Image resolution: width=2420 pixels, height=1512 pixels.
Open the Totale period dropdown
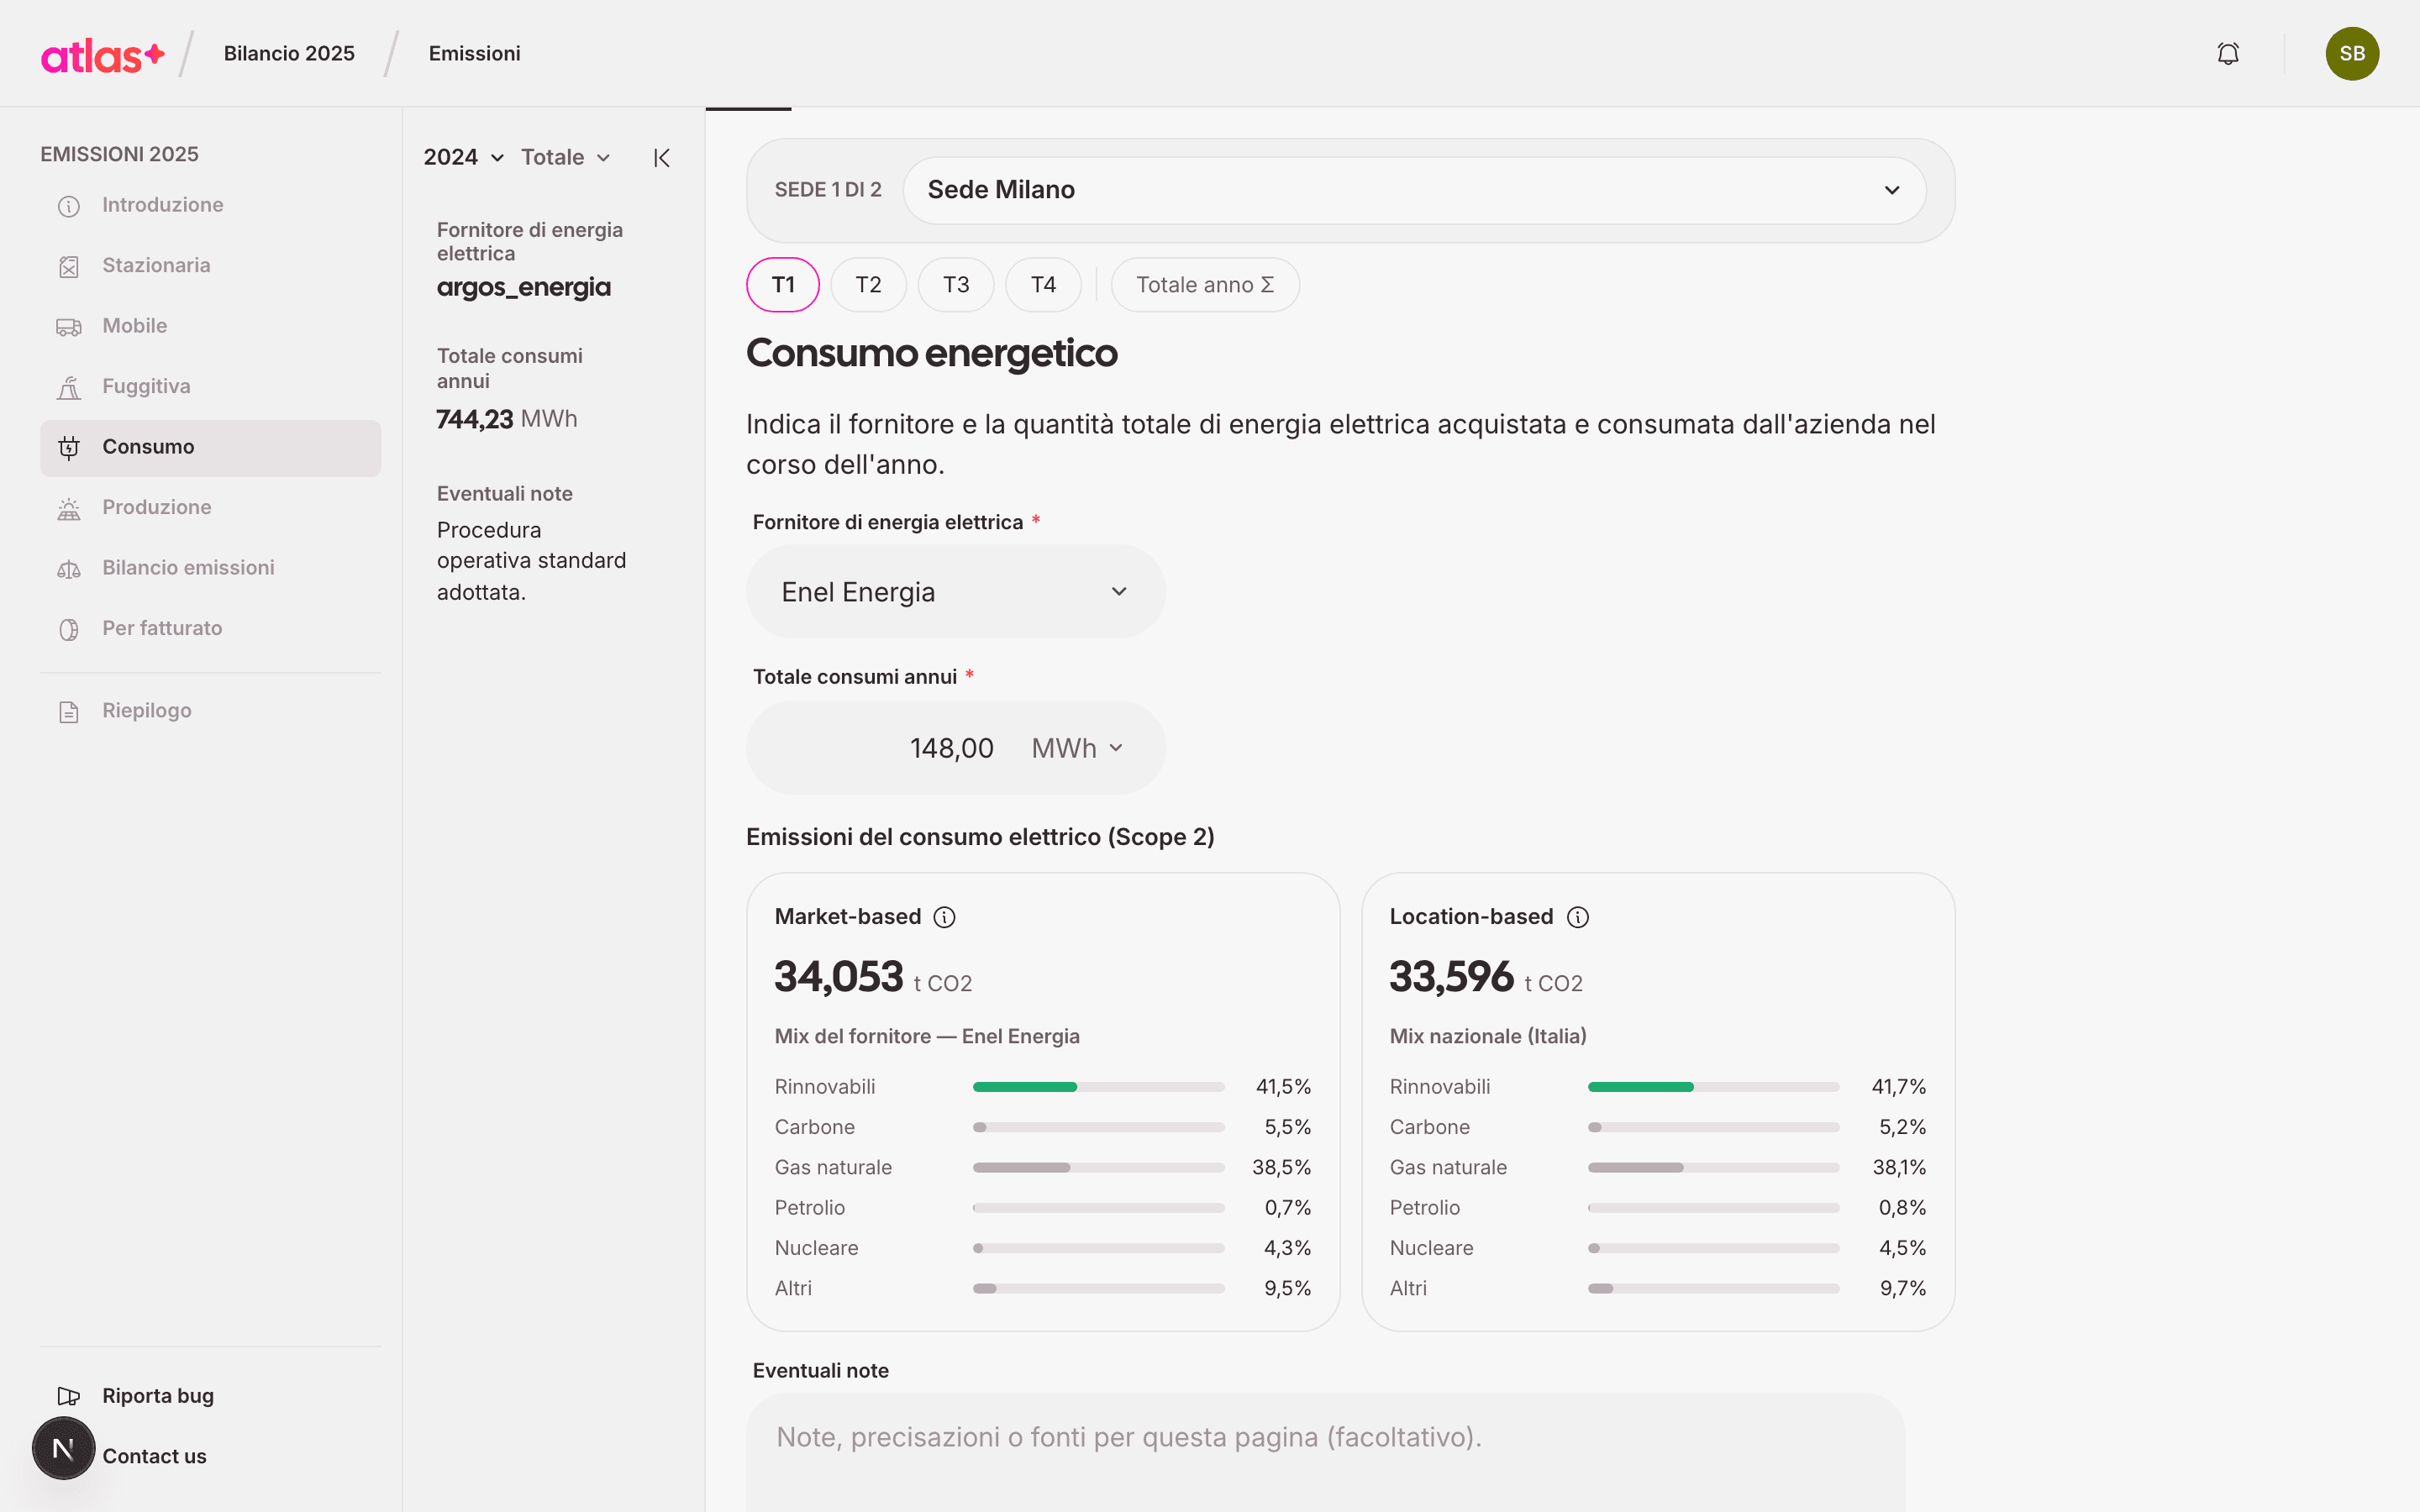(x=566, y=157)
